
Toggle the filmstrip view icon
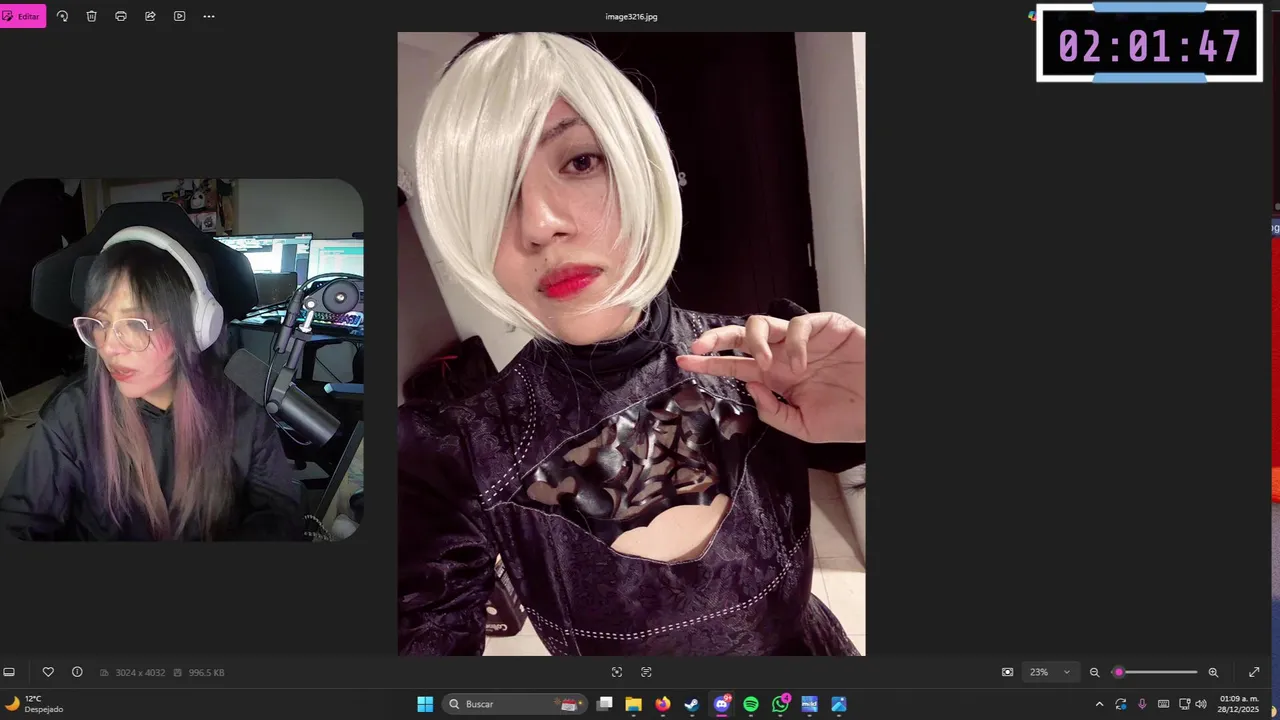click(9, 672)
